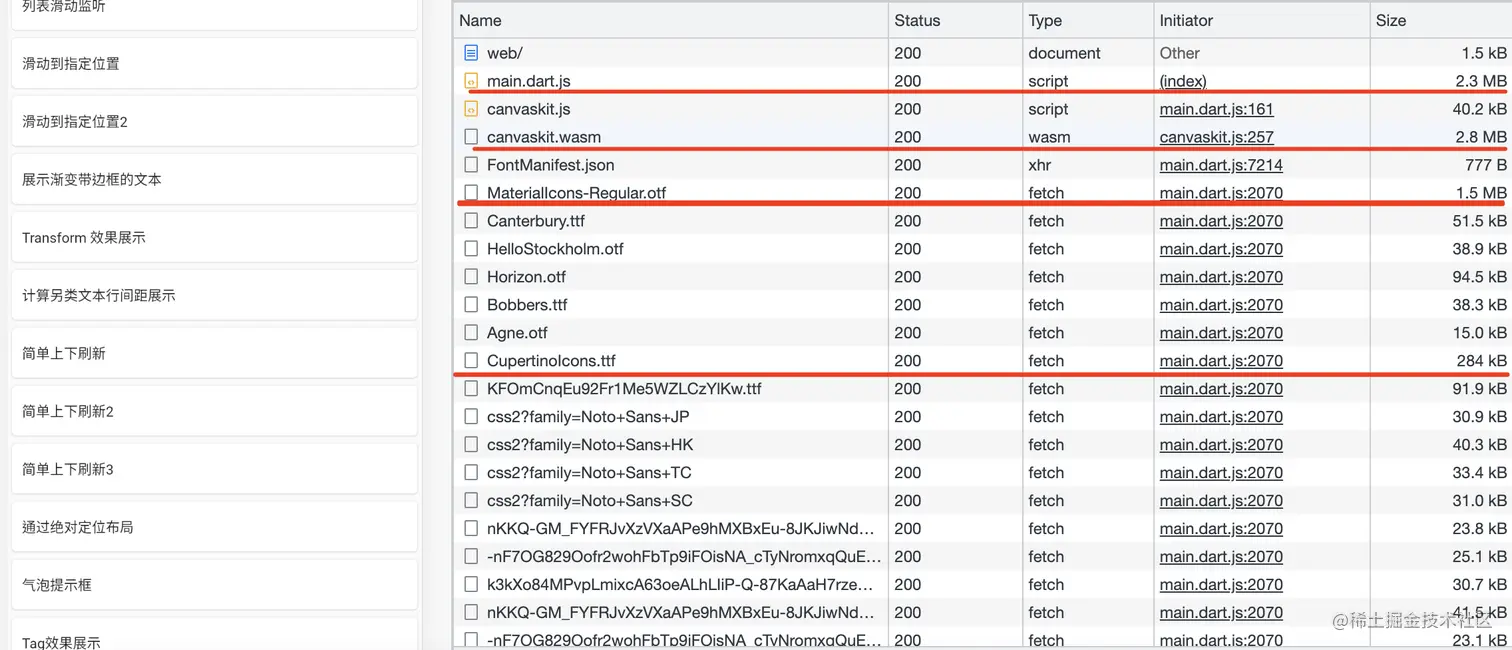1512x650 pixels.
Task: Select the KFOmCnqEu92Fr1Me5WZLCzYlKw.ttf request name
Action: click(624, 389)
